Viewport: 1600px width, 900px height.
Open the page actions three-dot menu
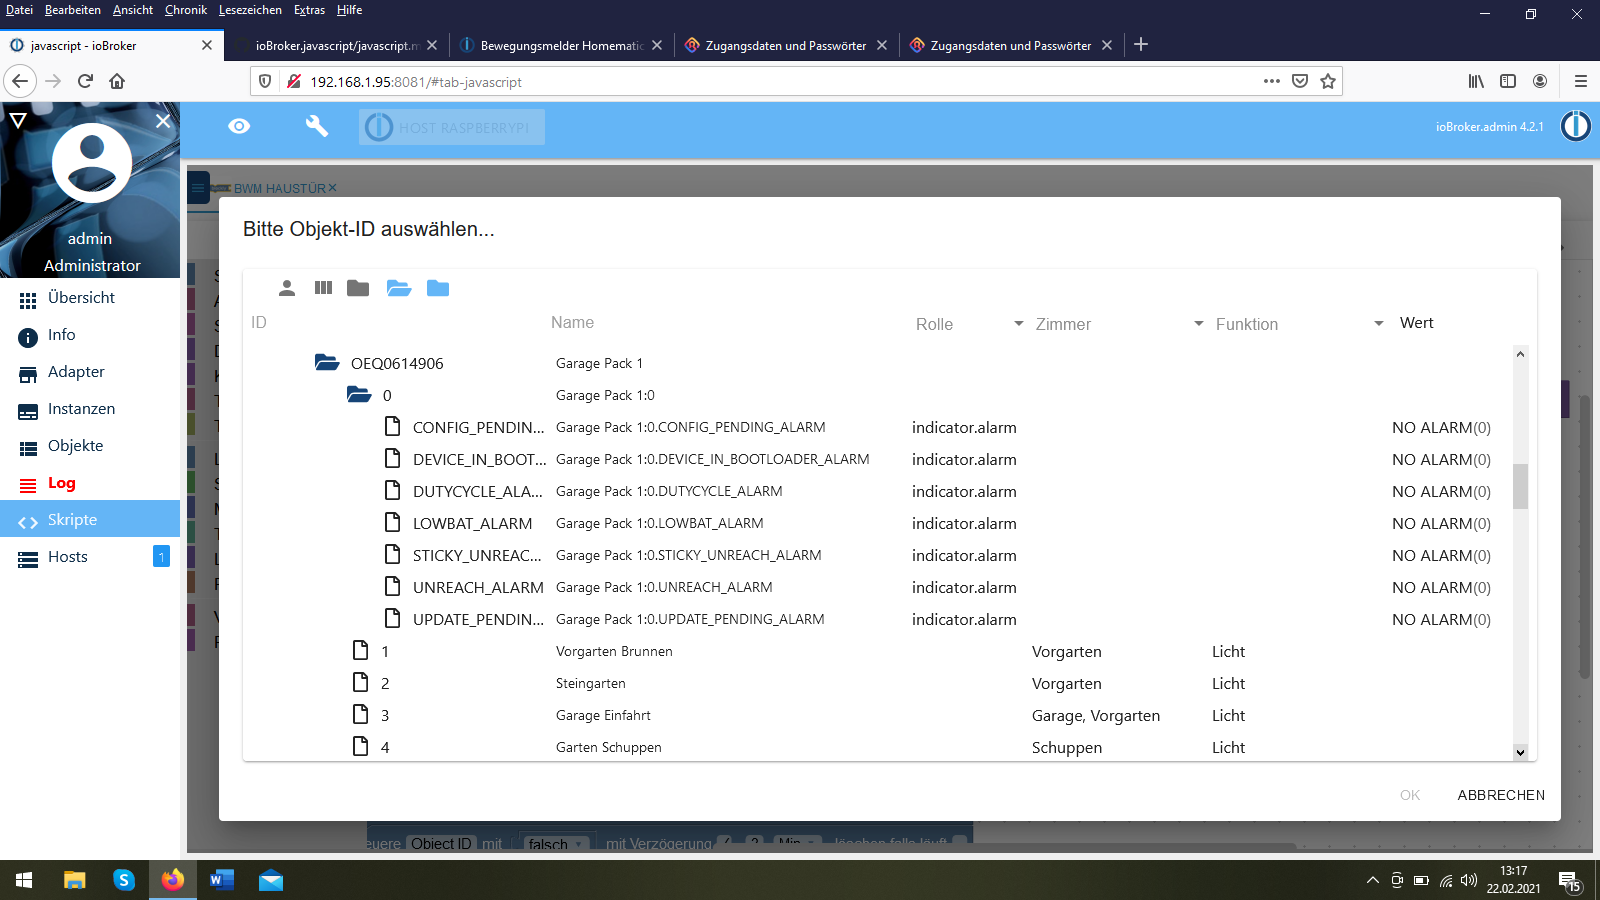(x=1271, y=81)
